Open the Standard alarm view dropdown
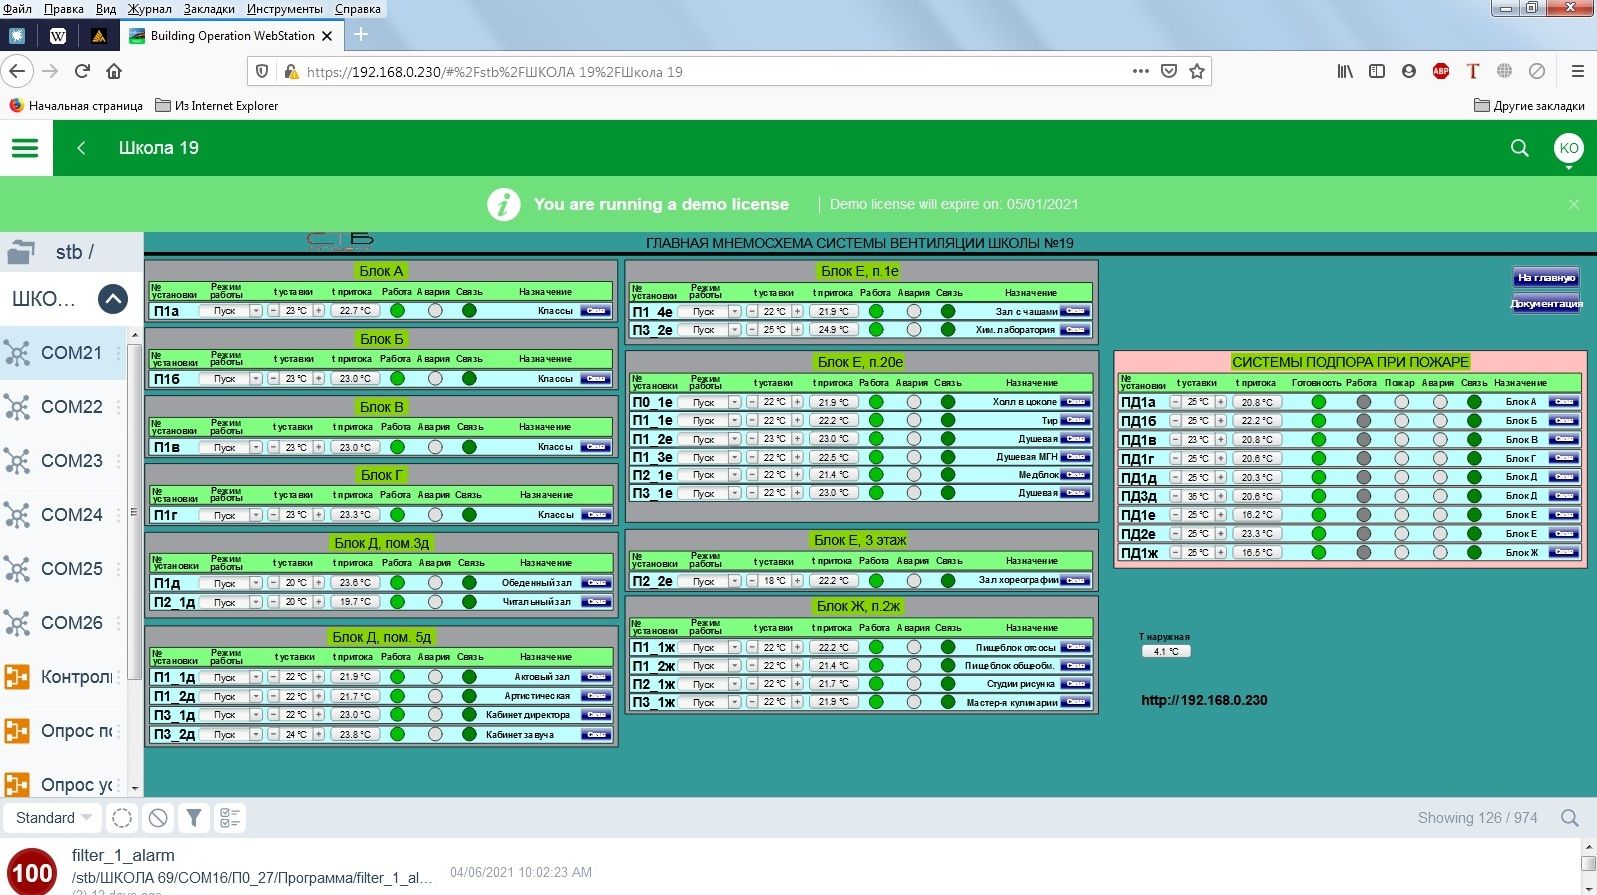Screen dimensions: 1597x895 point(54,818)
